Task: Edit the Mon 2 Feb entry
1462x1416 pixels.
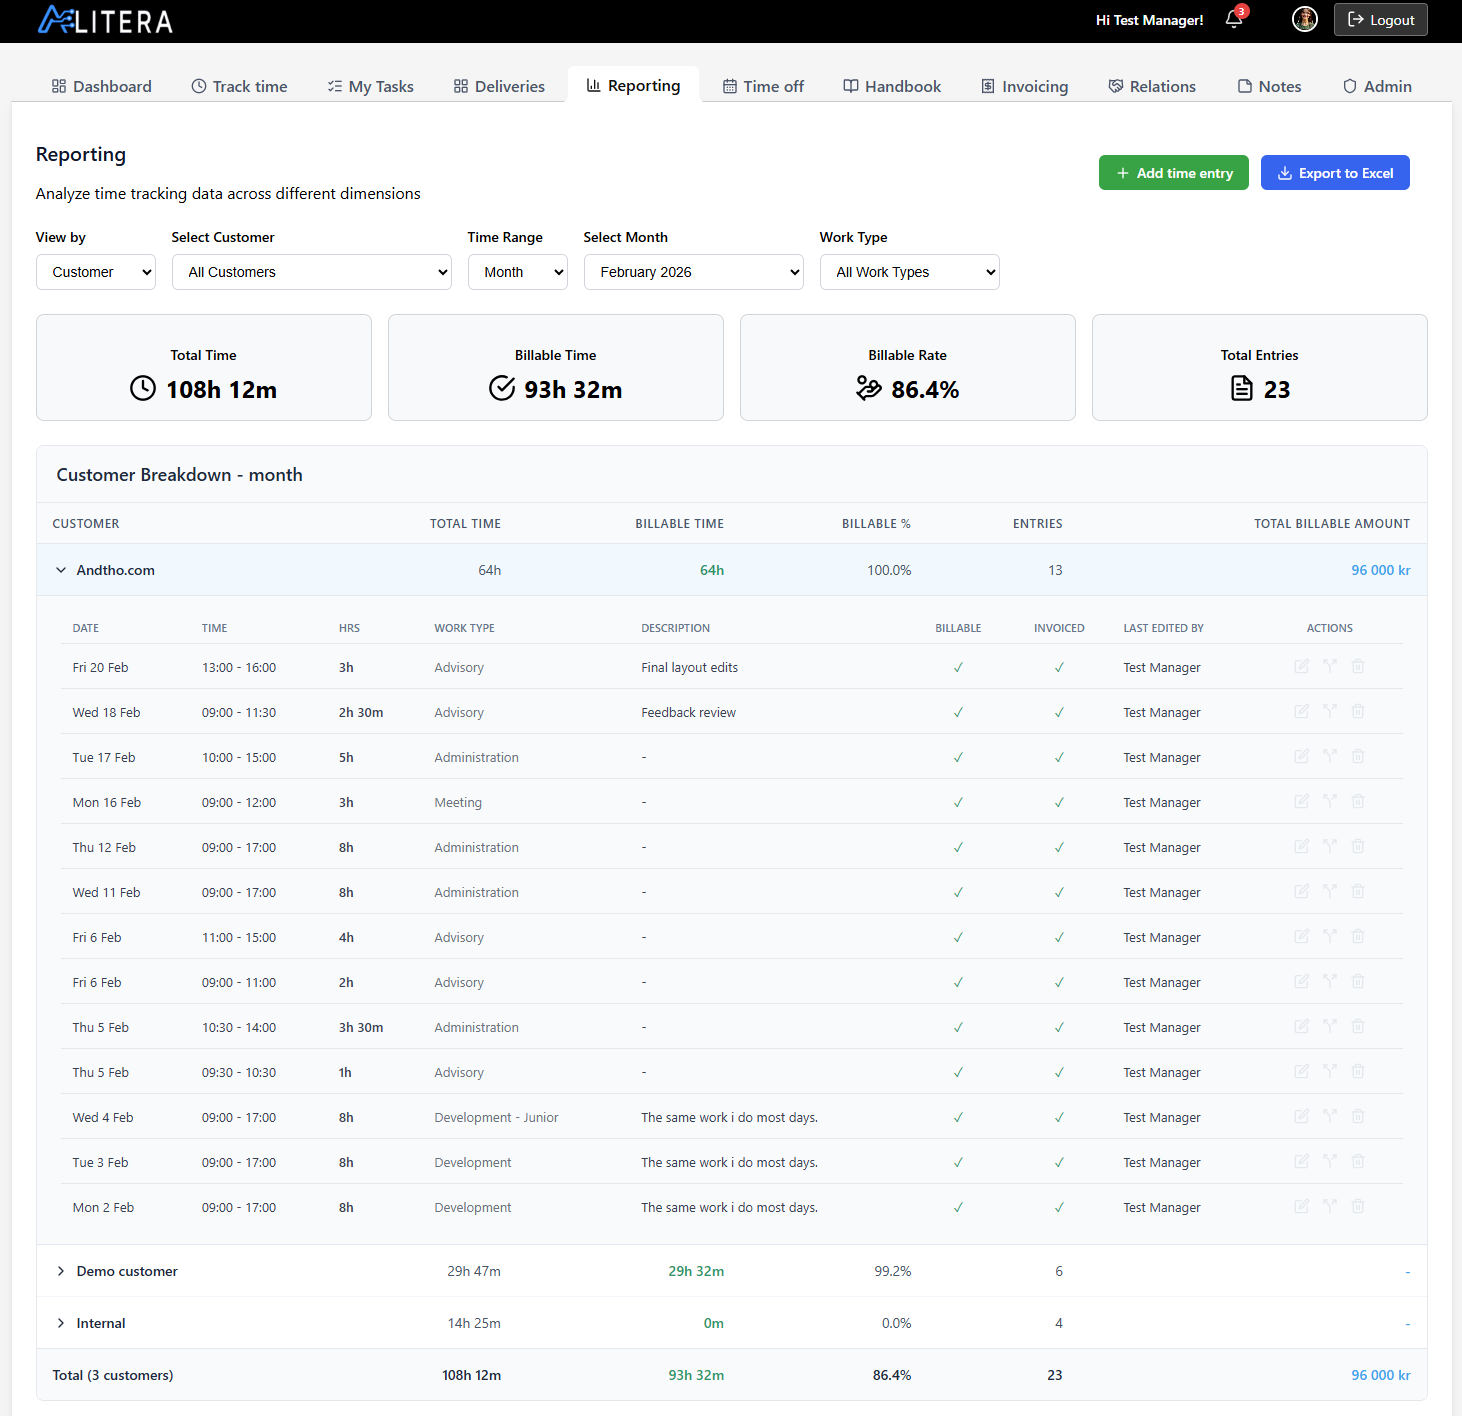Action: coord(1302,1206)
